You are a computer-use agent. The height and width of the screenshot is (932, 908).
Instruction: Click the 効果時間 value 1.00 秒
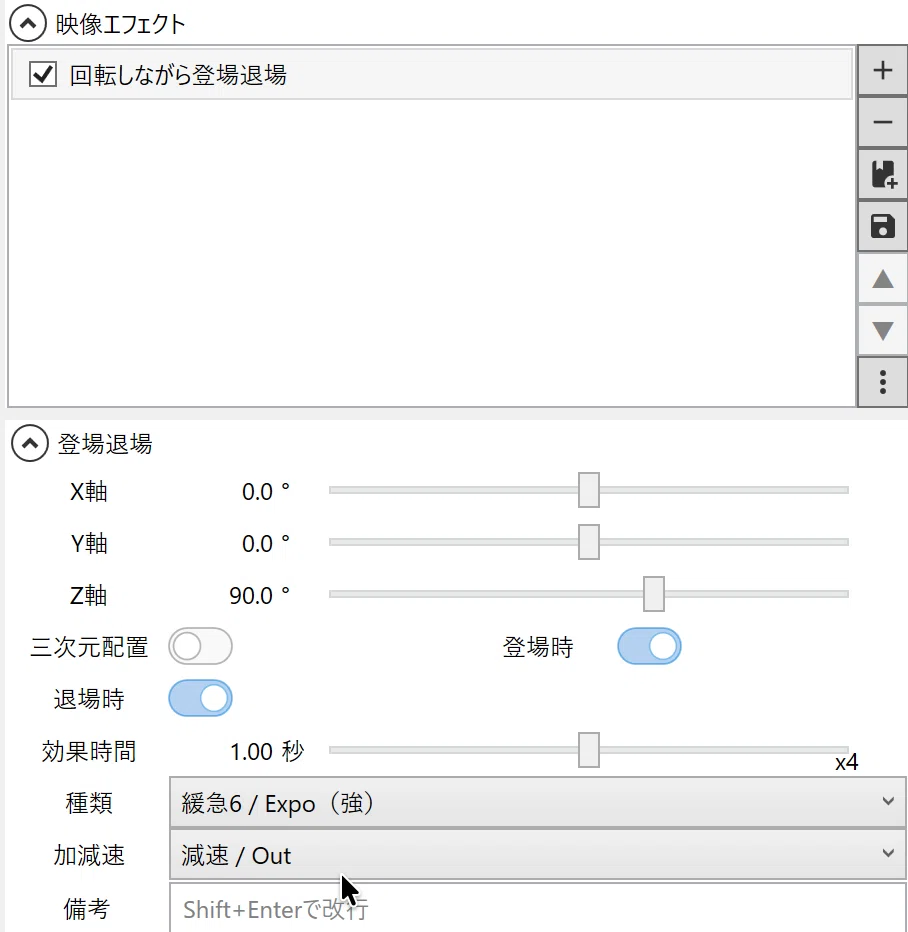tap(267, 752)
